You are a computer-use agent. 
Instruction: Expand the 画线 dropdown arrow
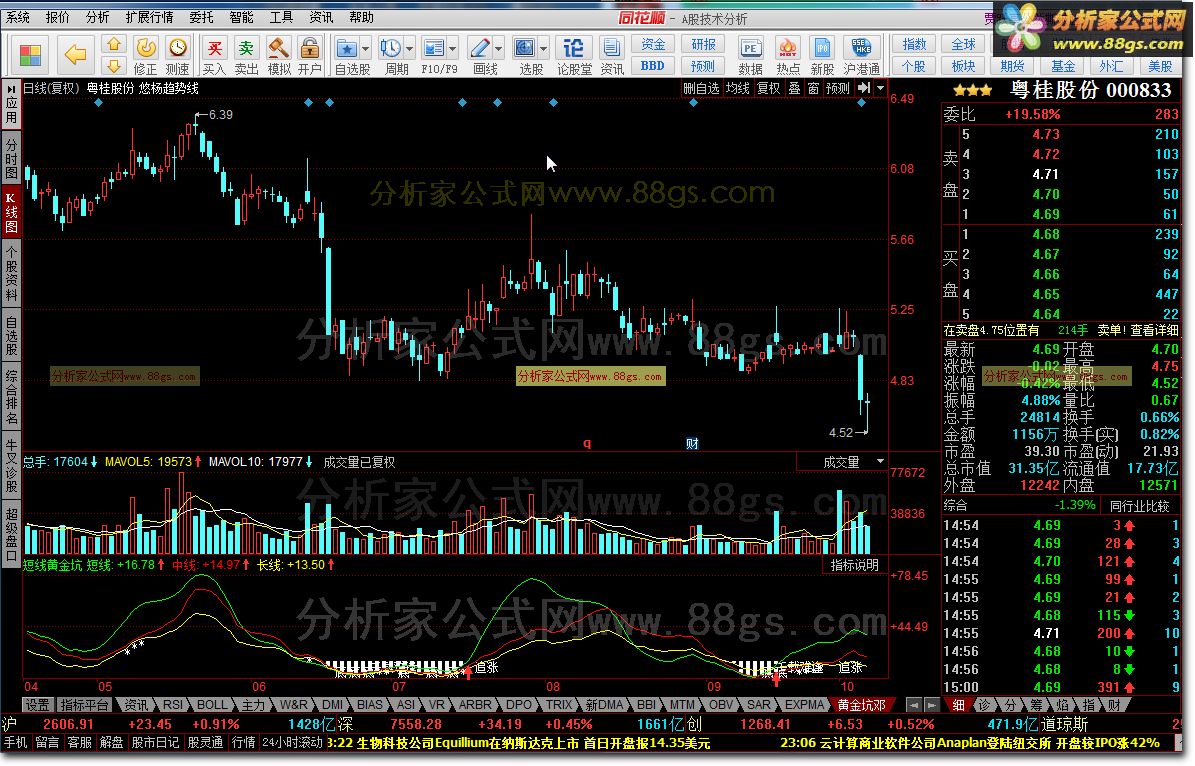tap(498, 49)
